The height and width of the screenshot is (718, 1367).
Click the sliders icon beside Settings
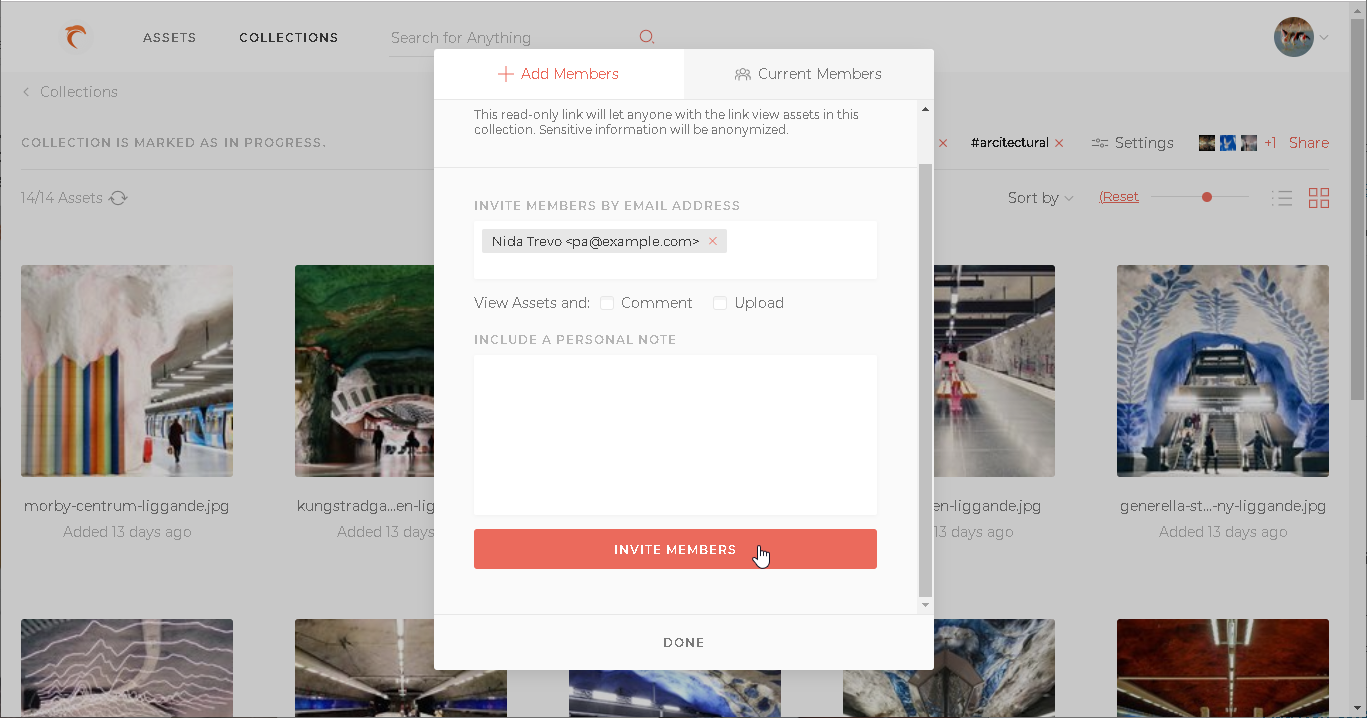[1100, 143]
